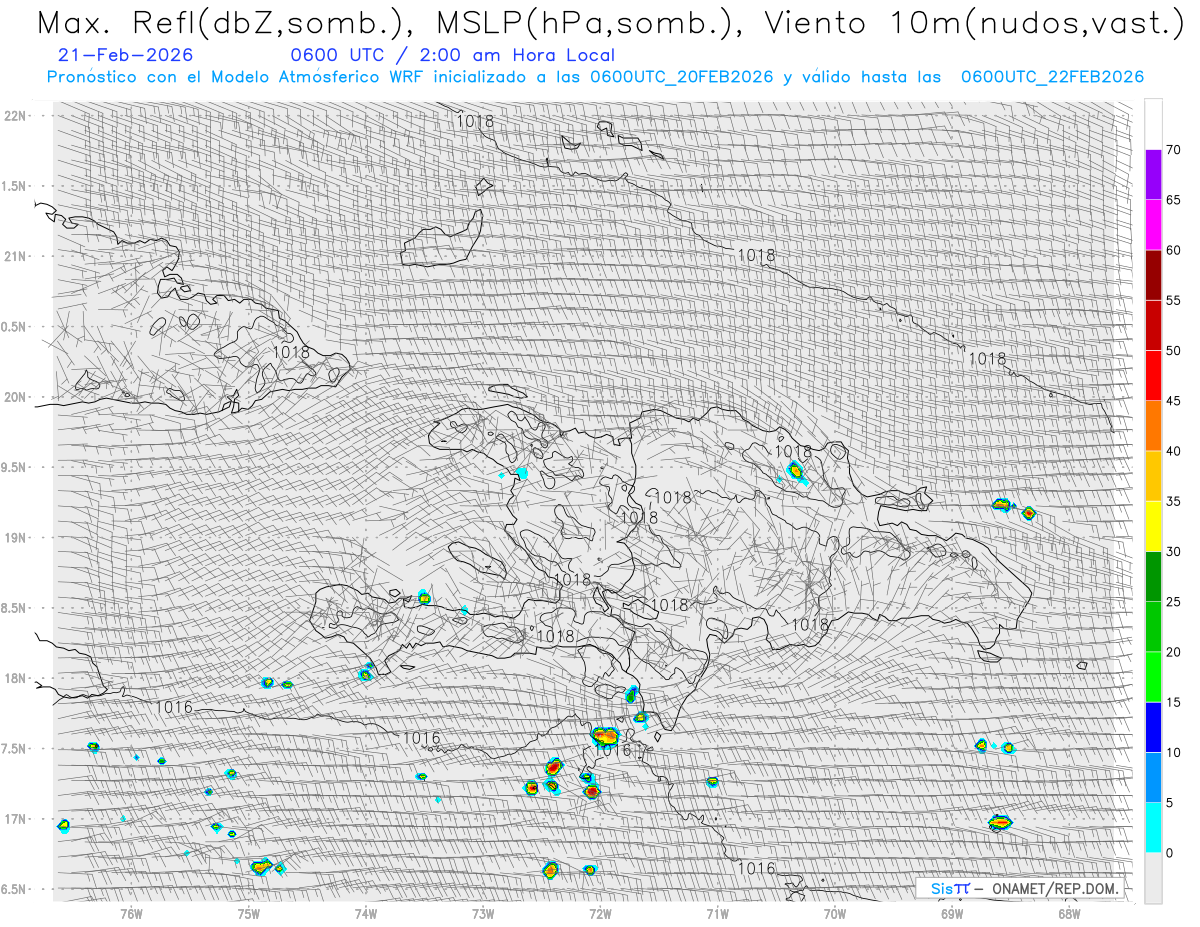Click the "72W" longitude axis label
Screen dimensions: 1200x927
(600, 912)
